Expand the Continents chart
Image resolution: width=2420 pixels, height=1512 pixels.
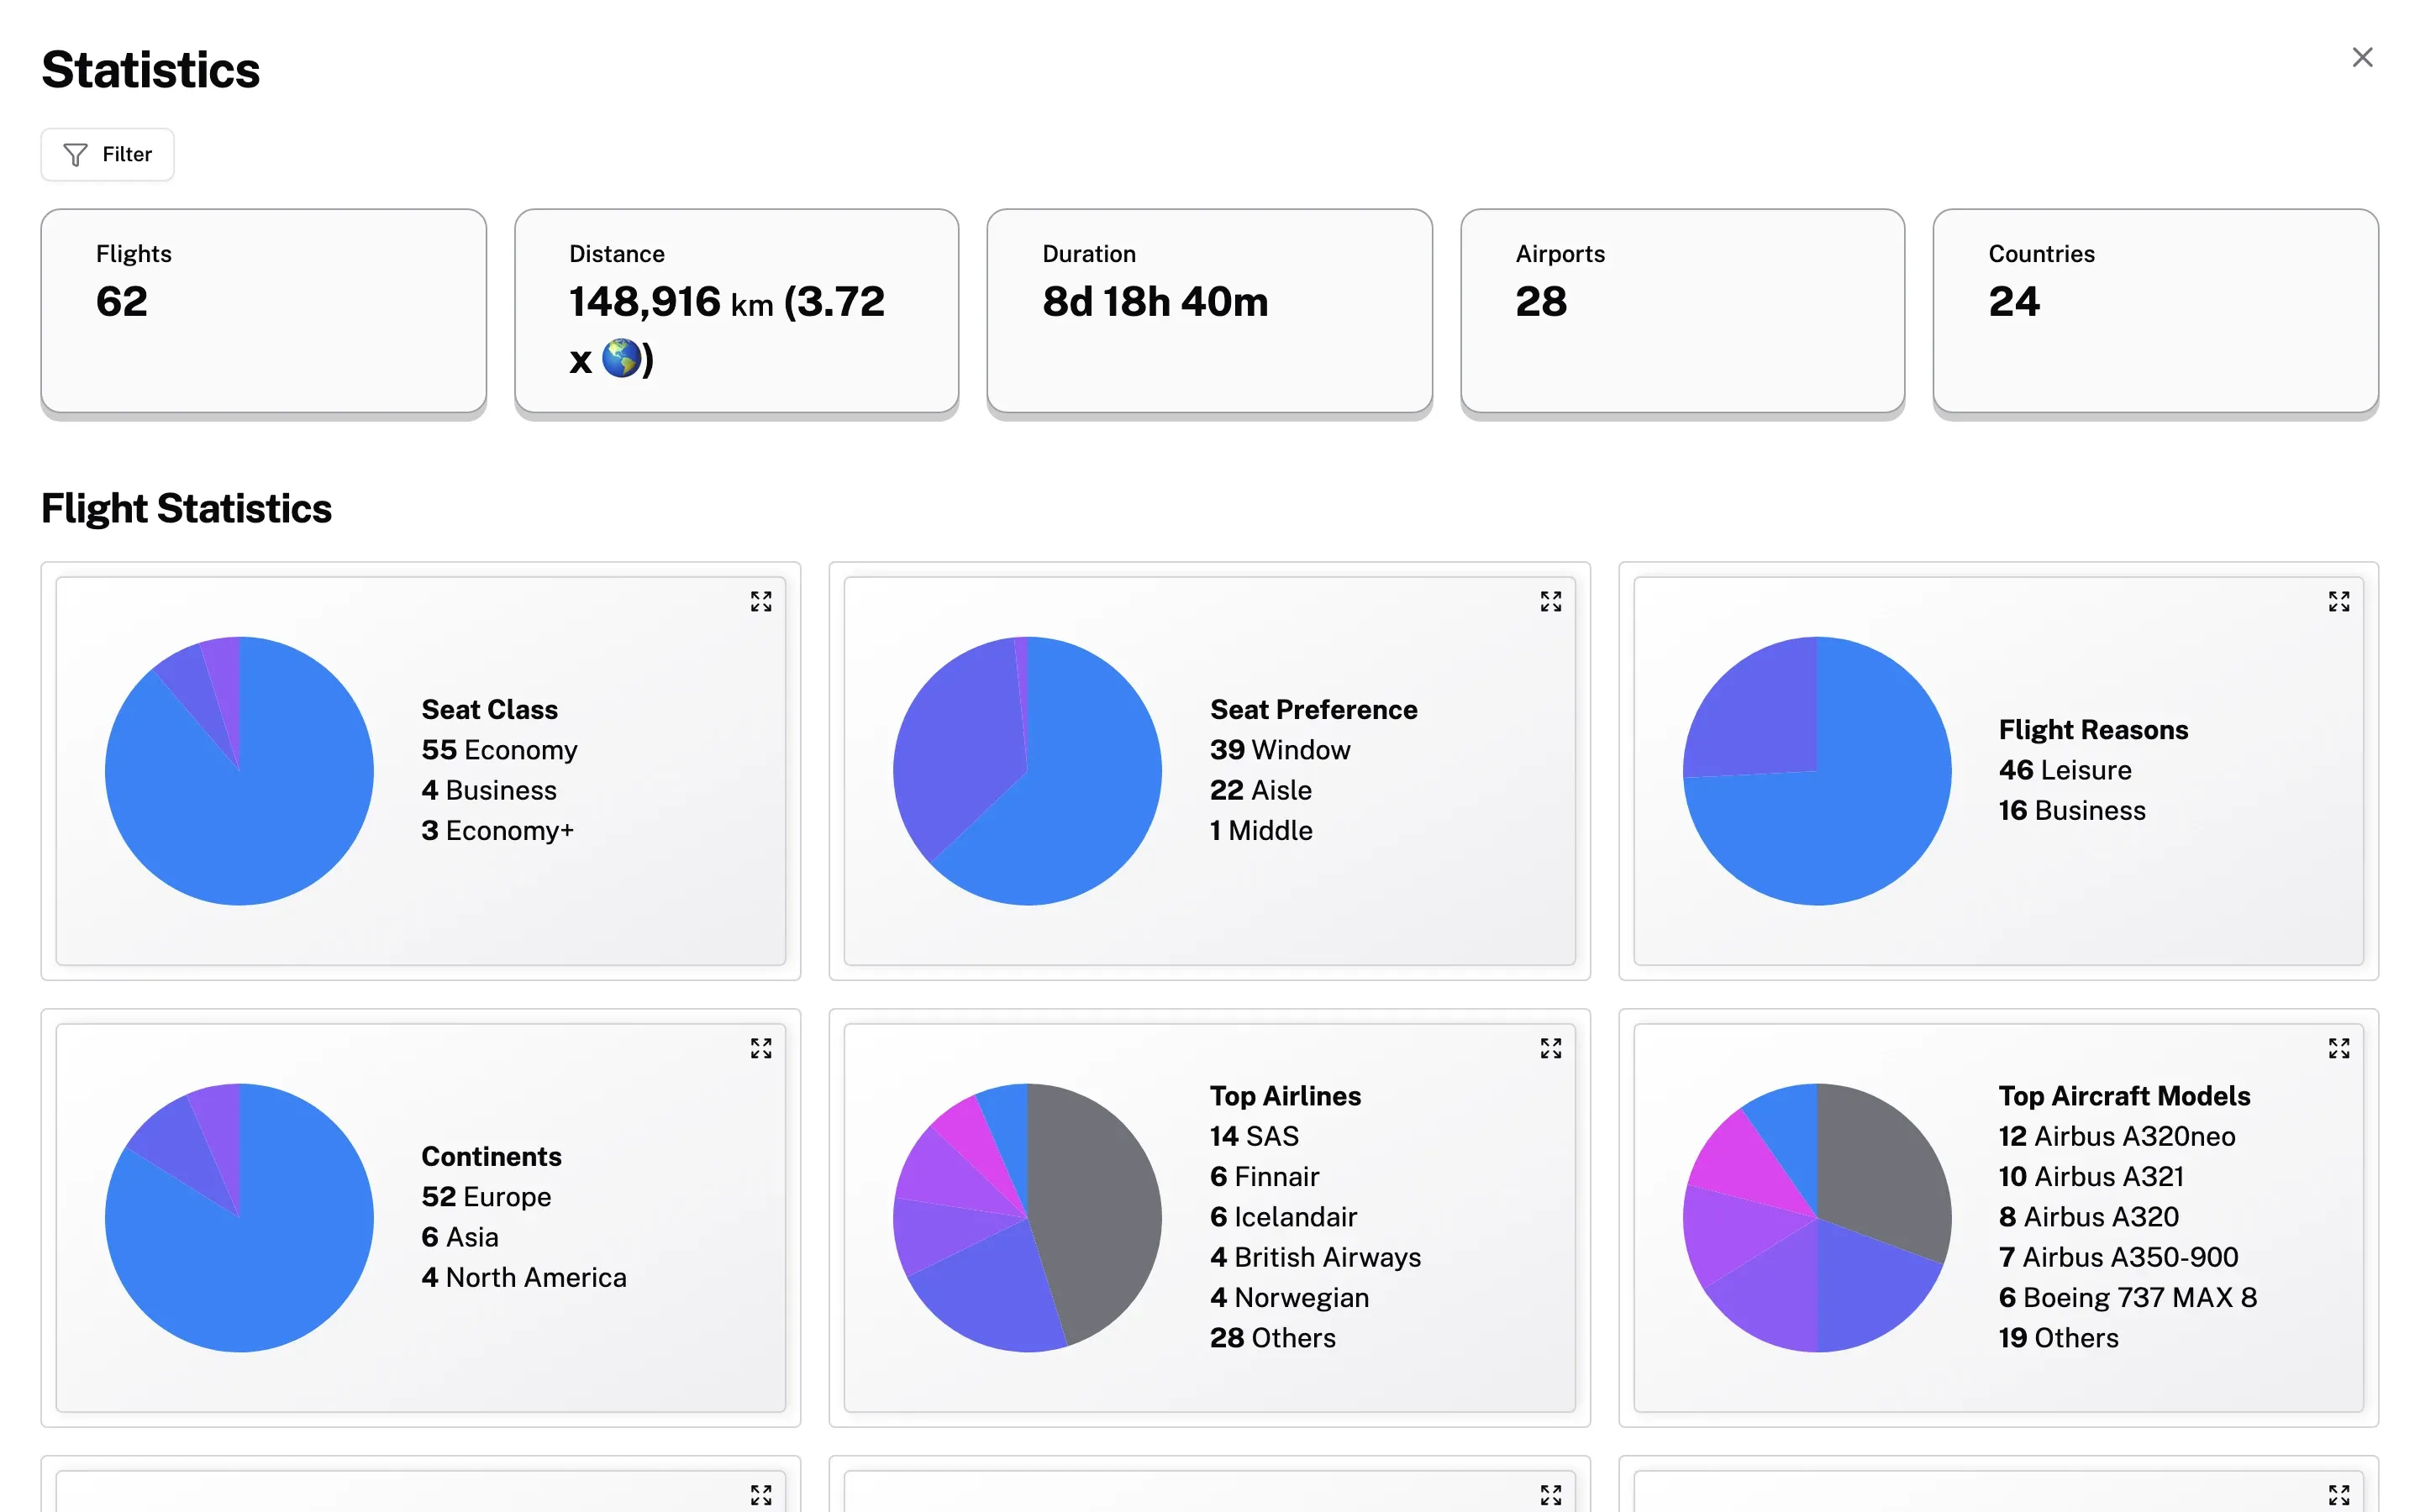761,1048
